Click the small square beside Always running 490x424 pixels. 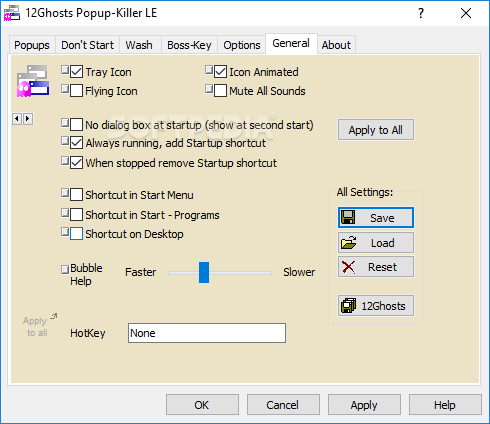(x=65, y=141)
